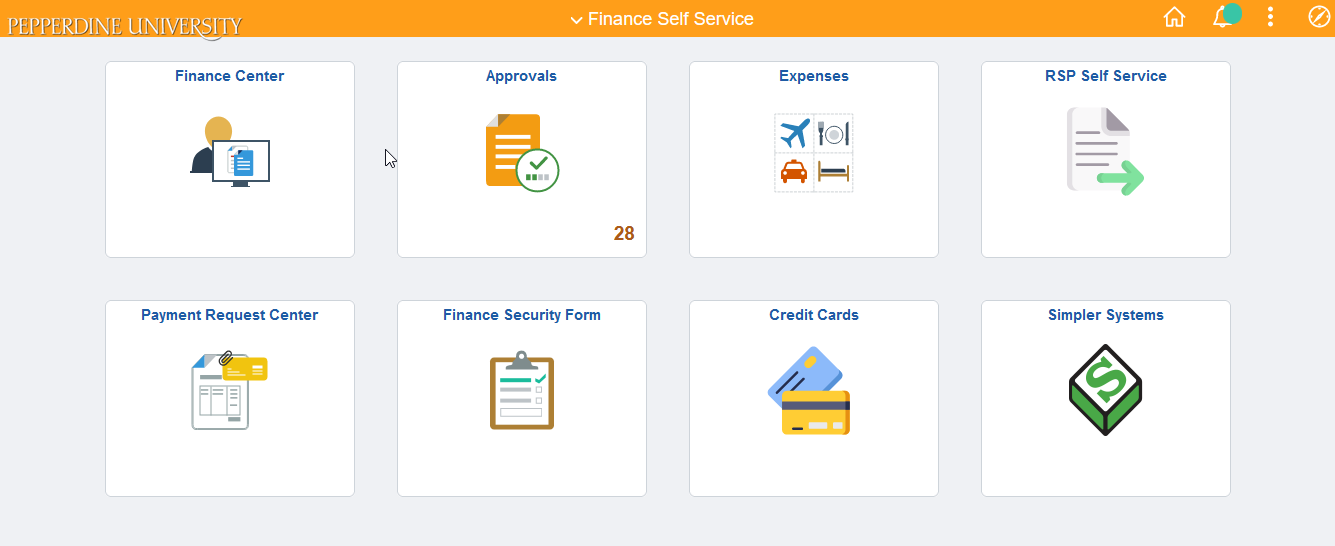Viewport: 1335px width, 546px height.
Task: Click the Simpler Systems title text
Action: point(1106,315)
